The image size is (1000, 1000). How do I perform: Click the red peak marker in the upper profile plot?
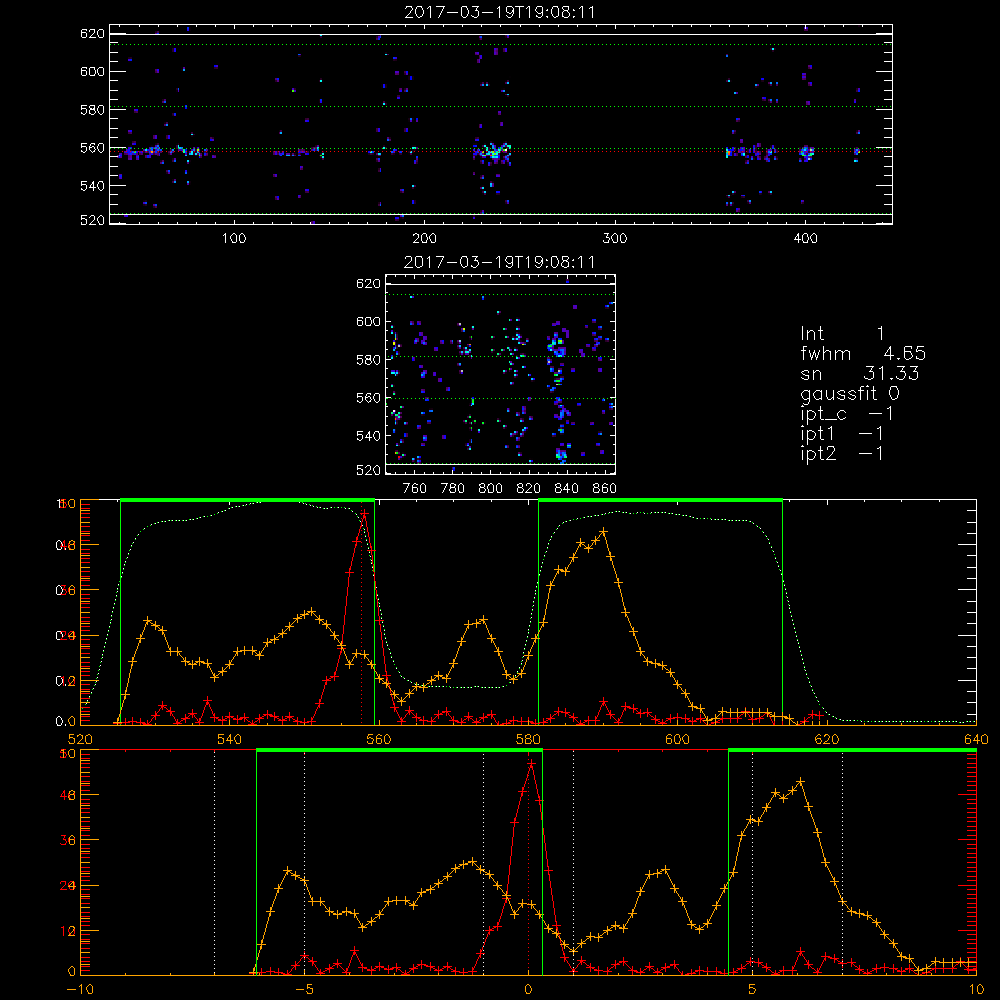pyautogui.click(x=364, y=513)
